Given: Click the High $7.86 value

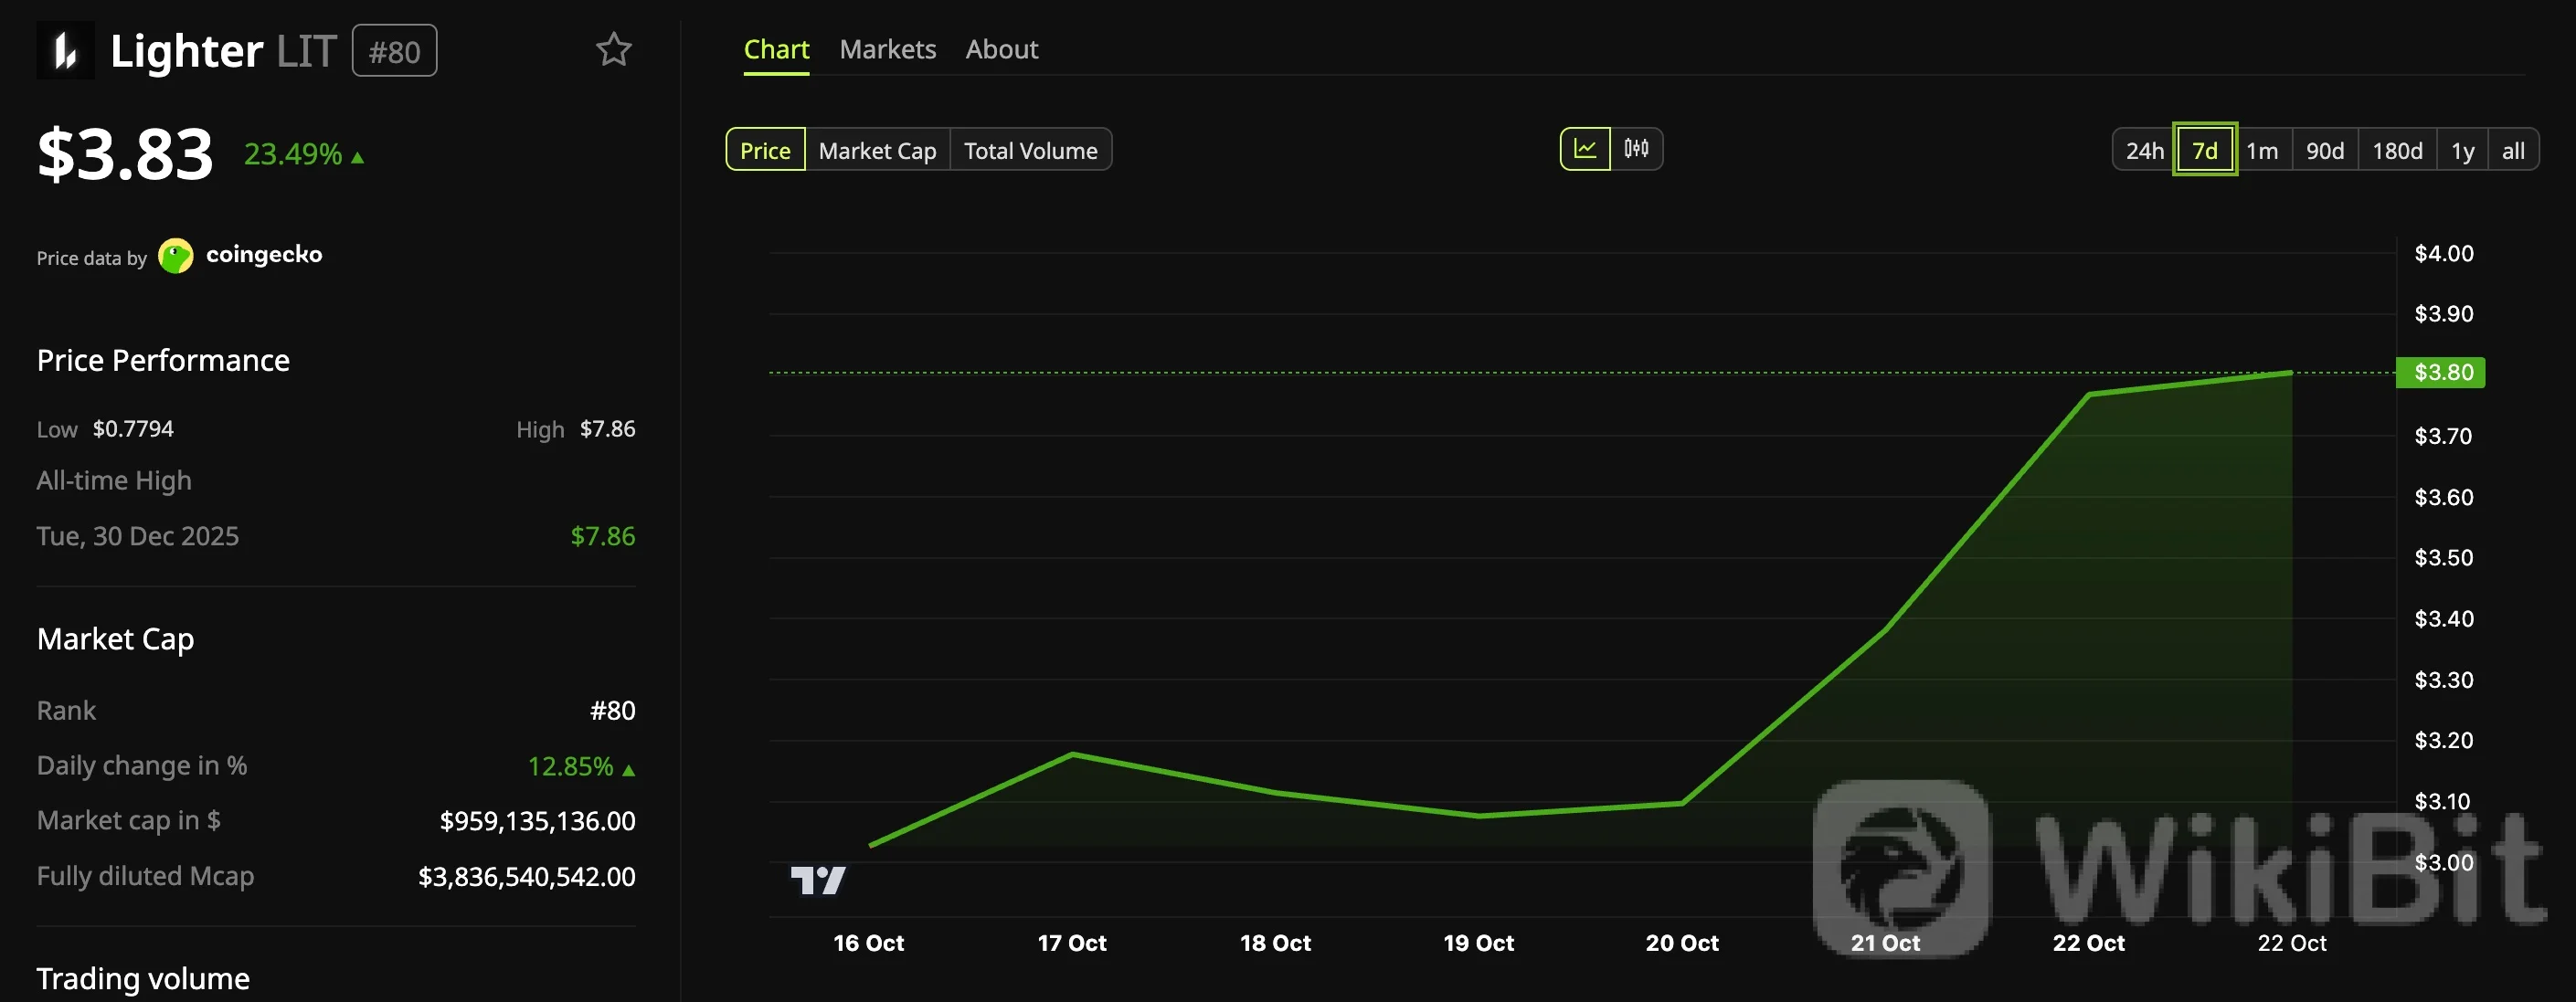Looking at the screenshot, I should pyautogui.click(x=607, y=429).
